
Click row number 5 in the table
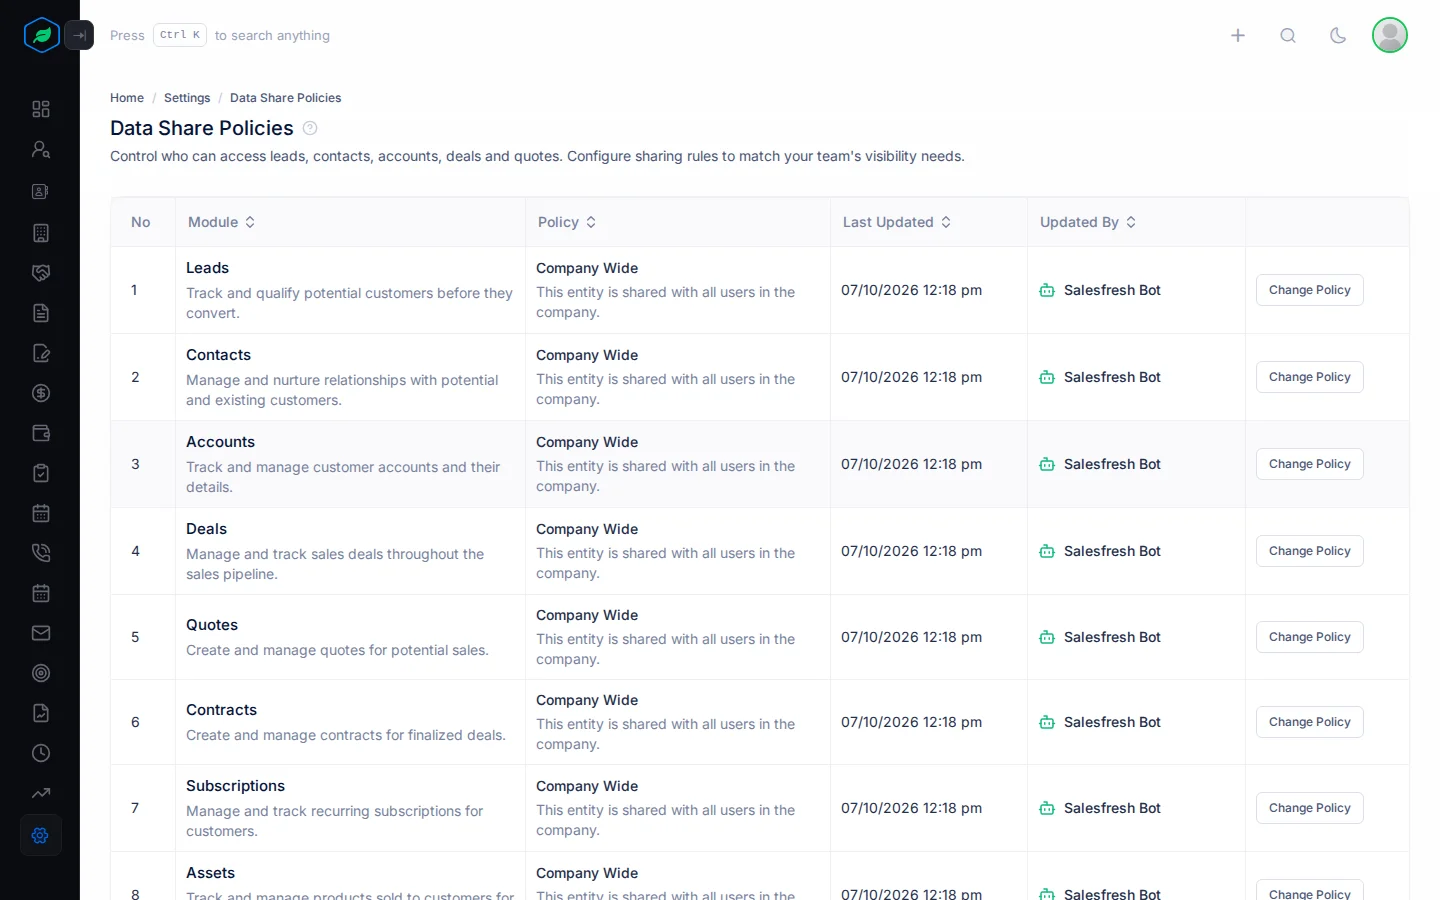click(x=135, y=637)
